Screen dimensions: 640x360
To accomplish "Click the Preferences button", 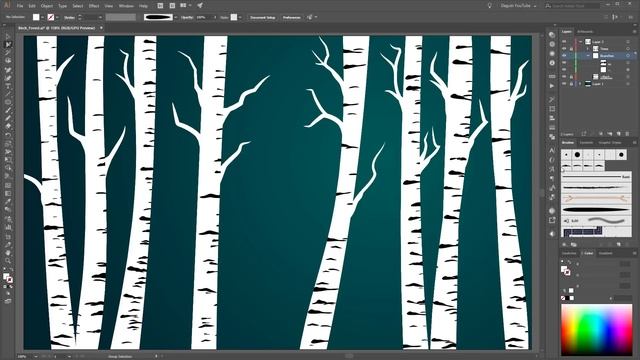I will (291, 17).
